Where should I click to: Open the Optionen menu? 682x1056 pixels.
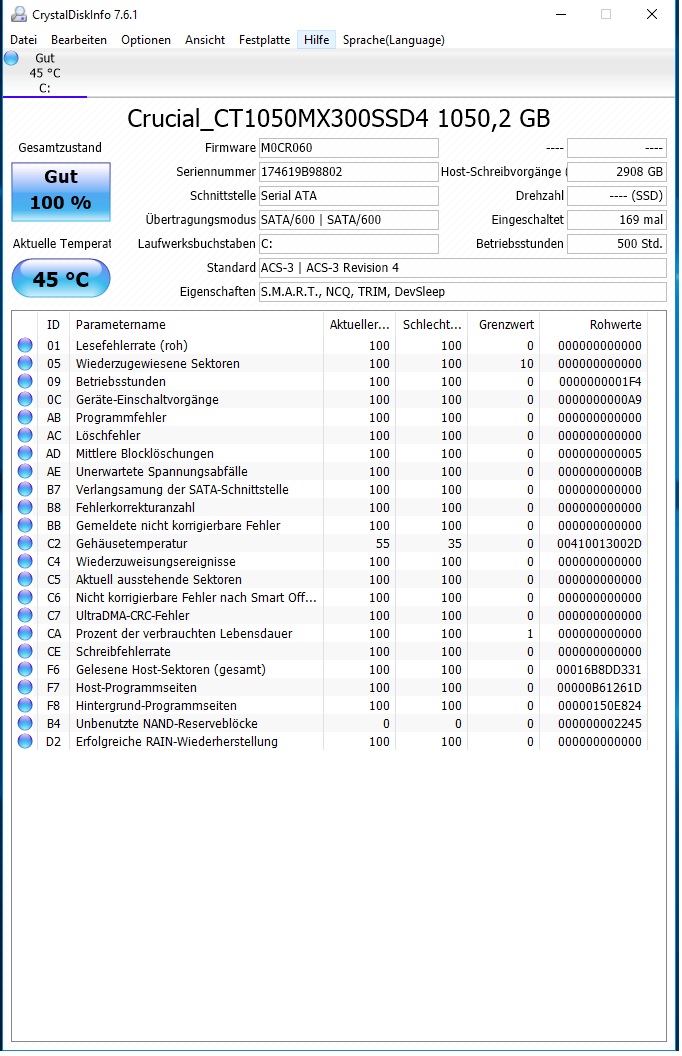(x=146, y=40)
